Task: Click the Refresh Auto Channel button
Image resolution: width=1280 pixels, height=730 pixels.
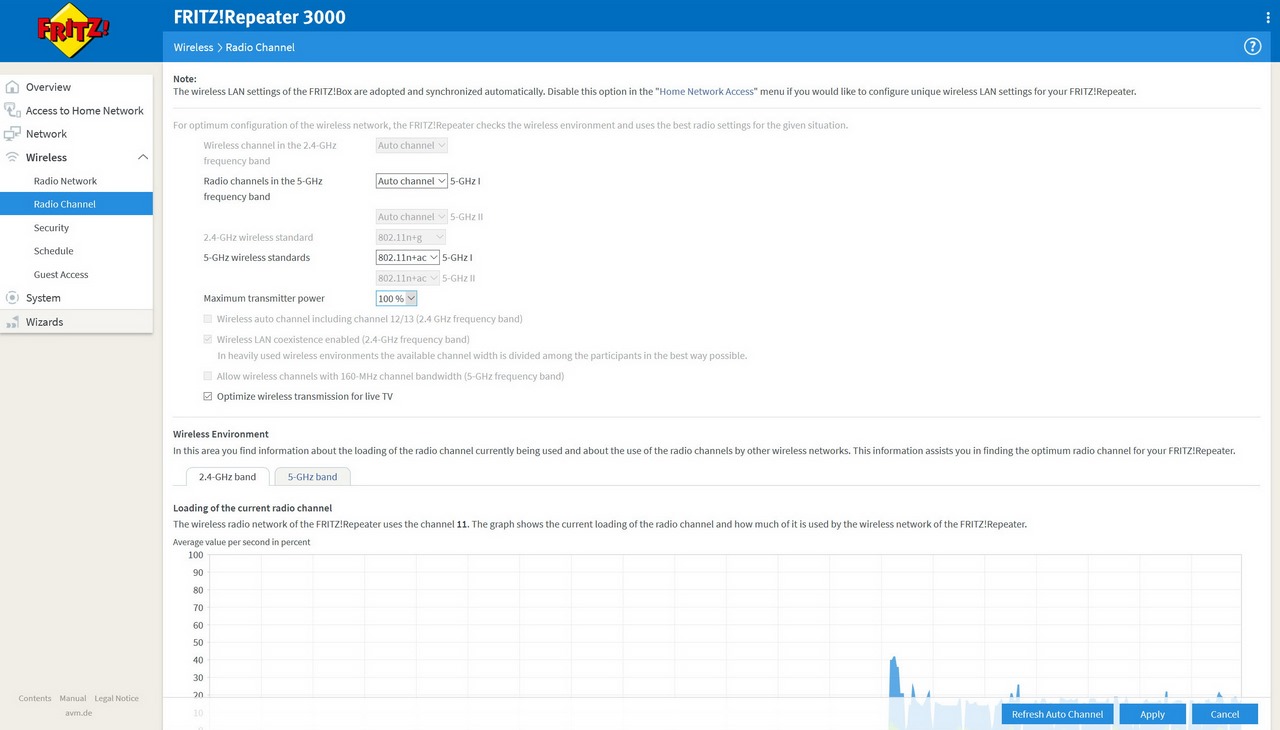Action: tap(1057, 714)
